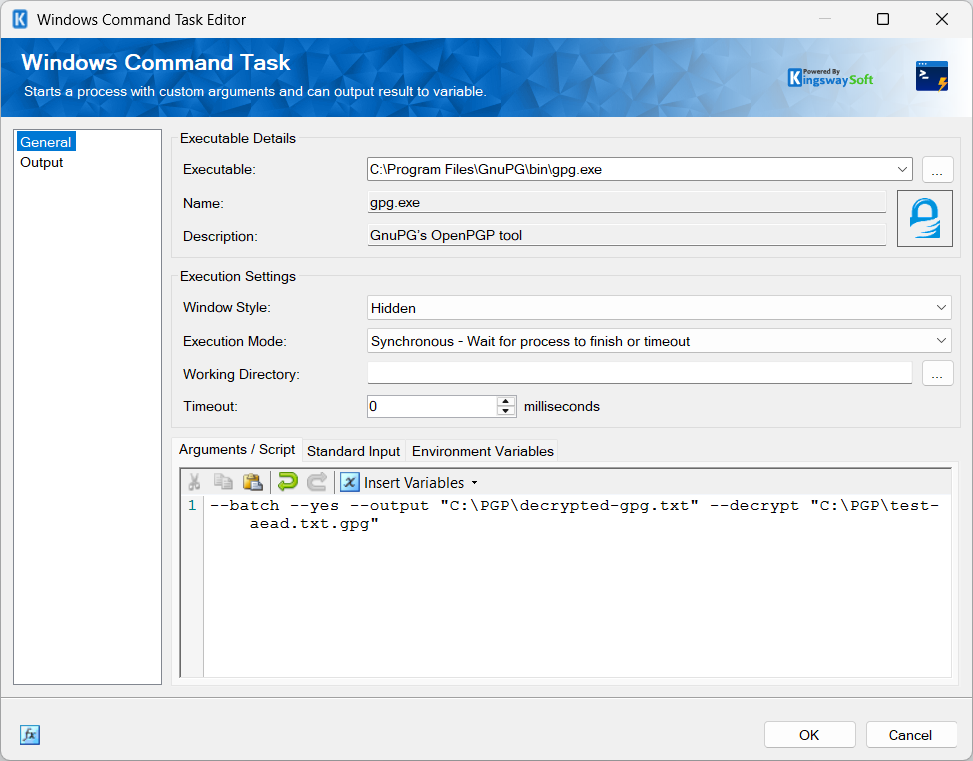Increase Timeout with the up spinner
Viewport: 973px width, 761px height.
click(x=506, y=401)
